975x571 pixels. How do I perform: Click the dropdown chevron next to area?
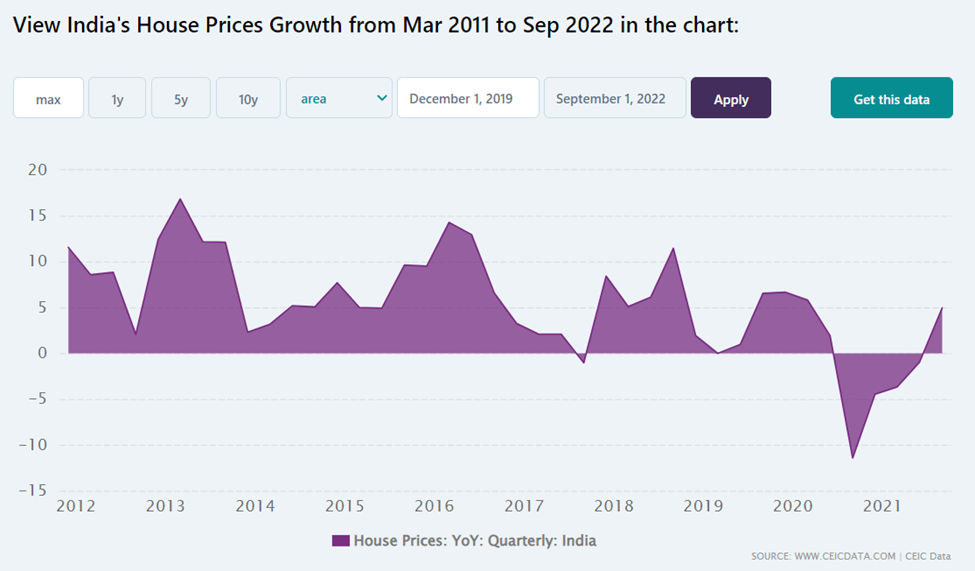tap(381, 98)
